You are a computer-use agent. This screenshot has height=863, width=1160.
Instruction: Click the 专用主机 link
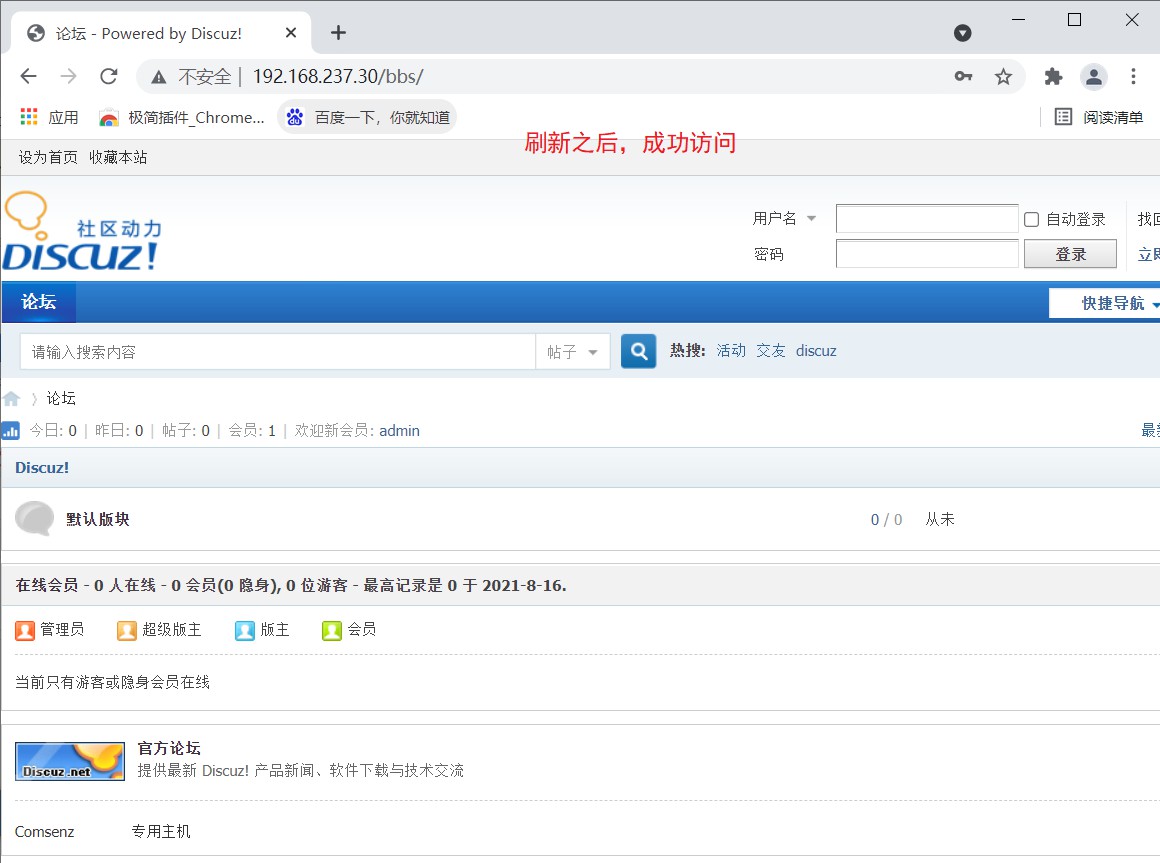click(x=161, y=832)
